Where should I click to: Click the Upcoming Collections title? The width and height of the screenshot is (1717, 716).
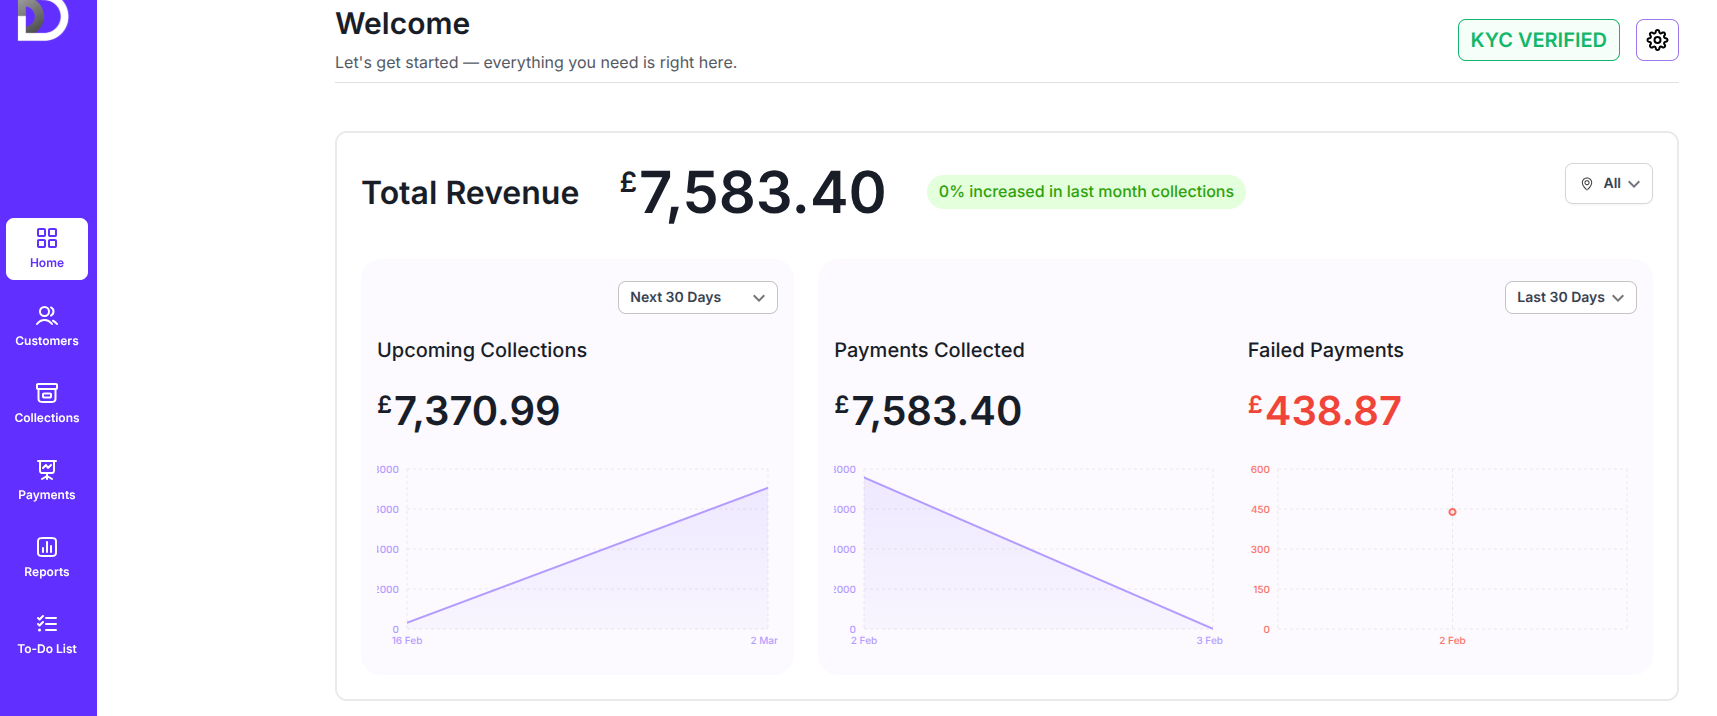pyautogui.click(x=482, y=350)
